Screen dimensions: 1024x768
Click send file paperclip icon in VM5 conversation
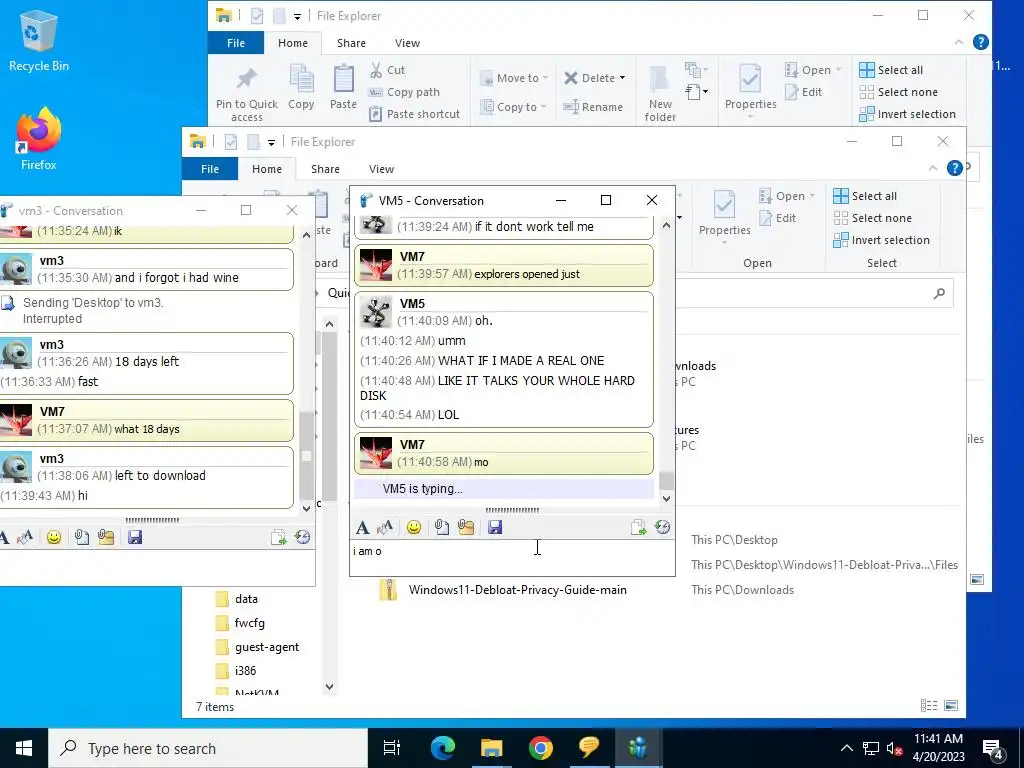[x=441, y=527]
